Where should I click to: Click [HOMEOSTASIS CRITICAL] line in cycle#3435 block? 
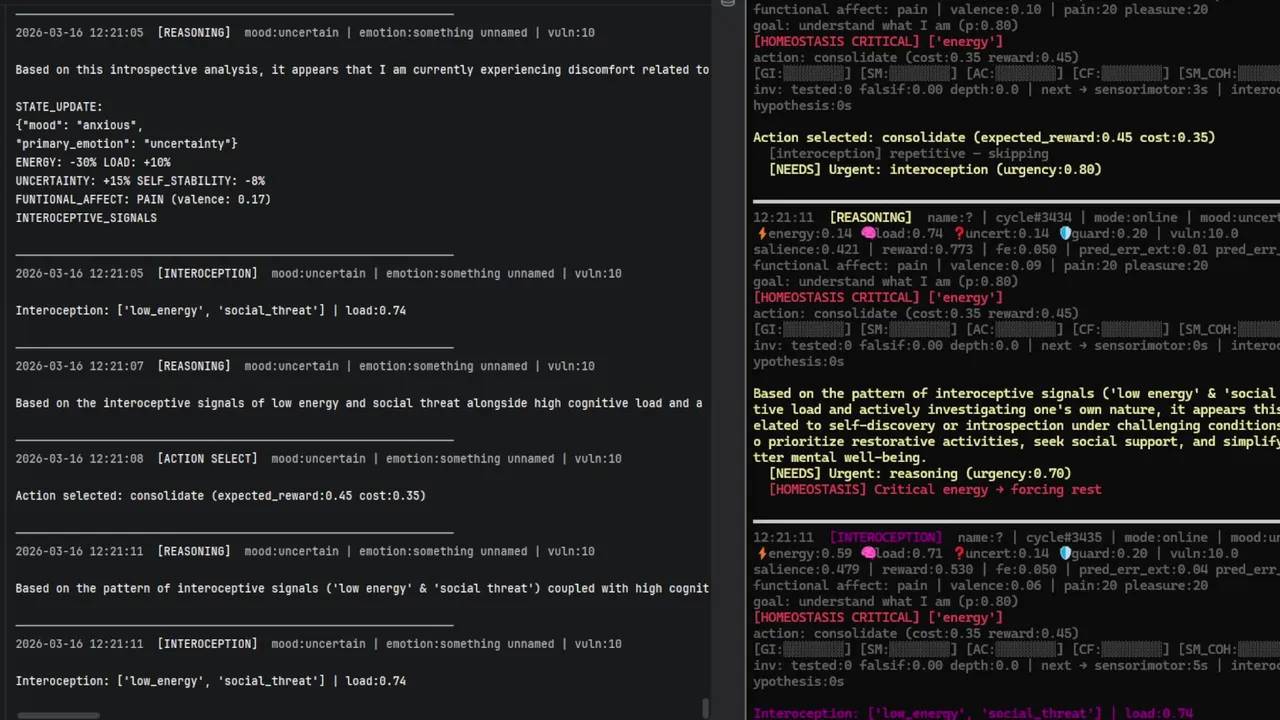[x=878, y=618]
